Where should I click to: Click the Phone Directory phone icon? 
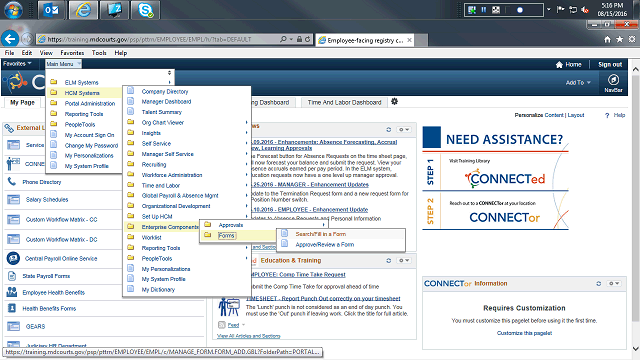[x=12, y=181]
